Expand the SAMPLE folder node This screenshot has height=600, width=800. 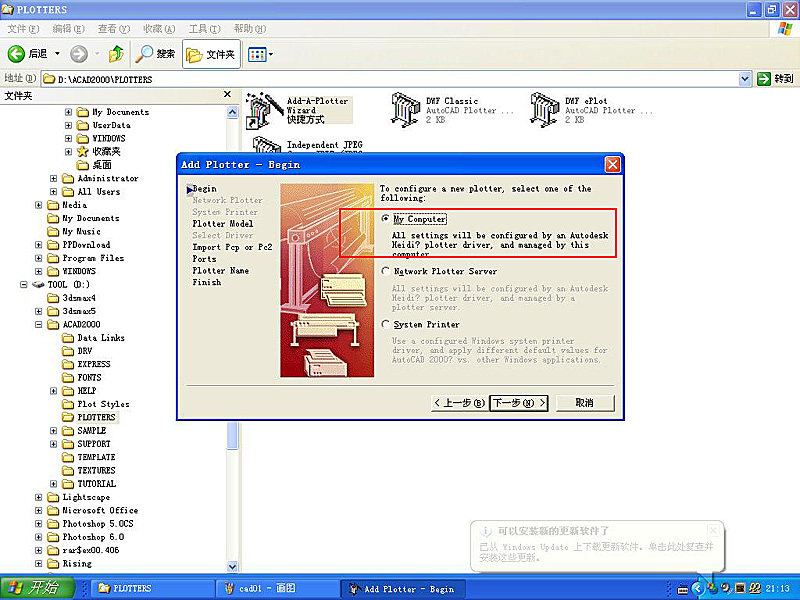click(x=54, y=431)
